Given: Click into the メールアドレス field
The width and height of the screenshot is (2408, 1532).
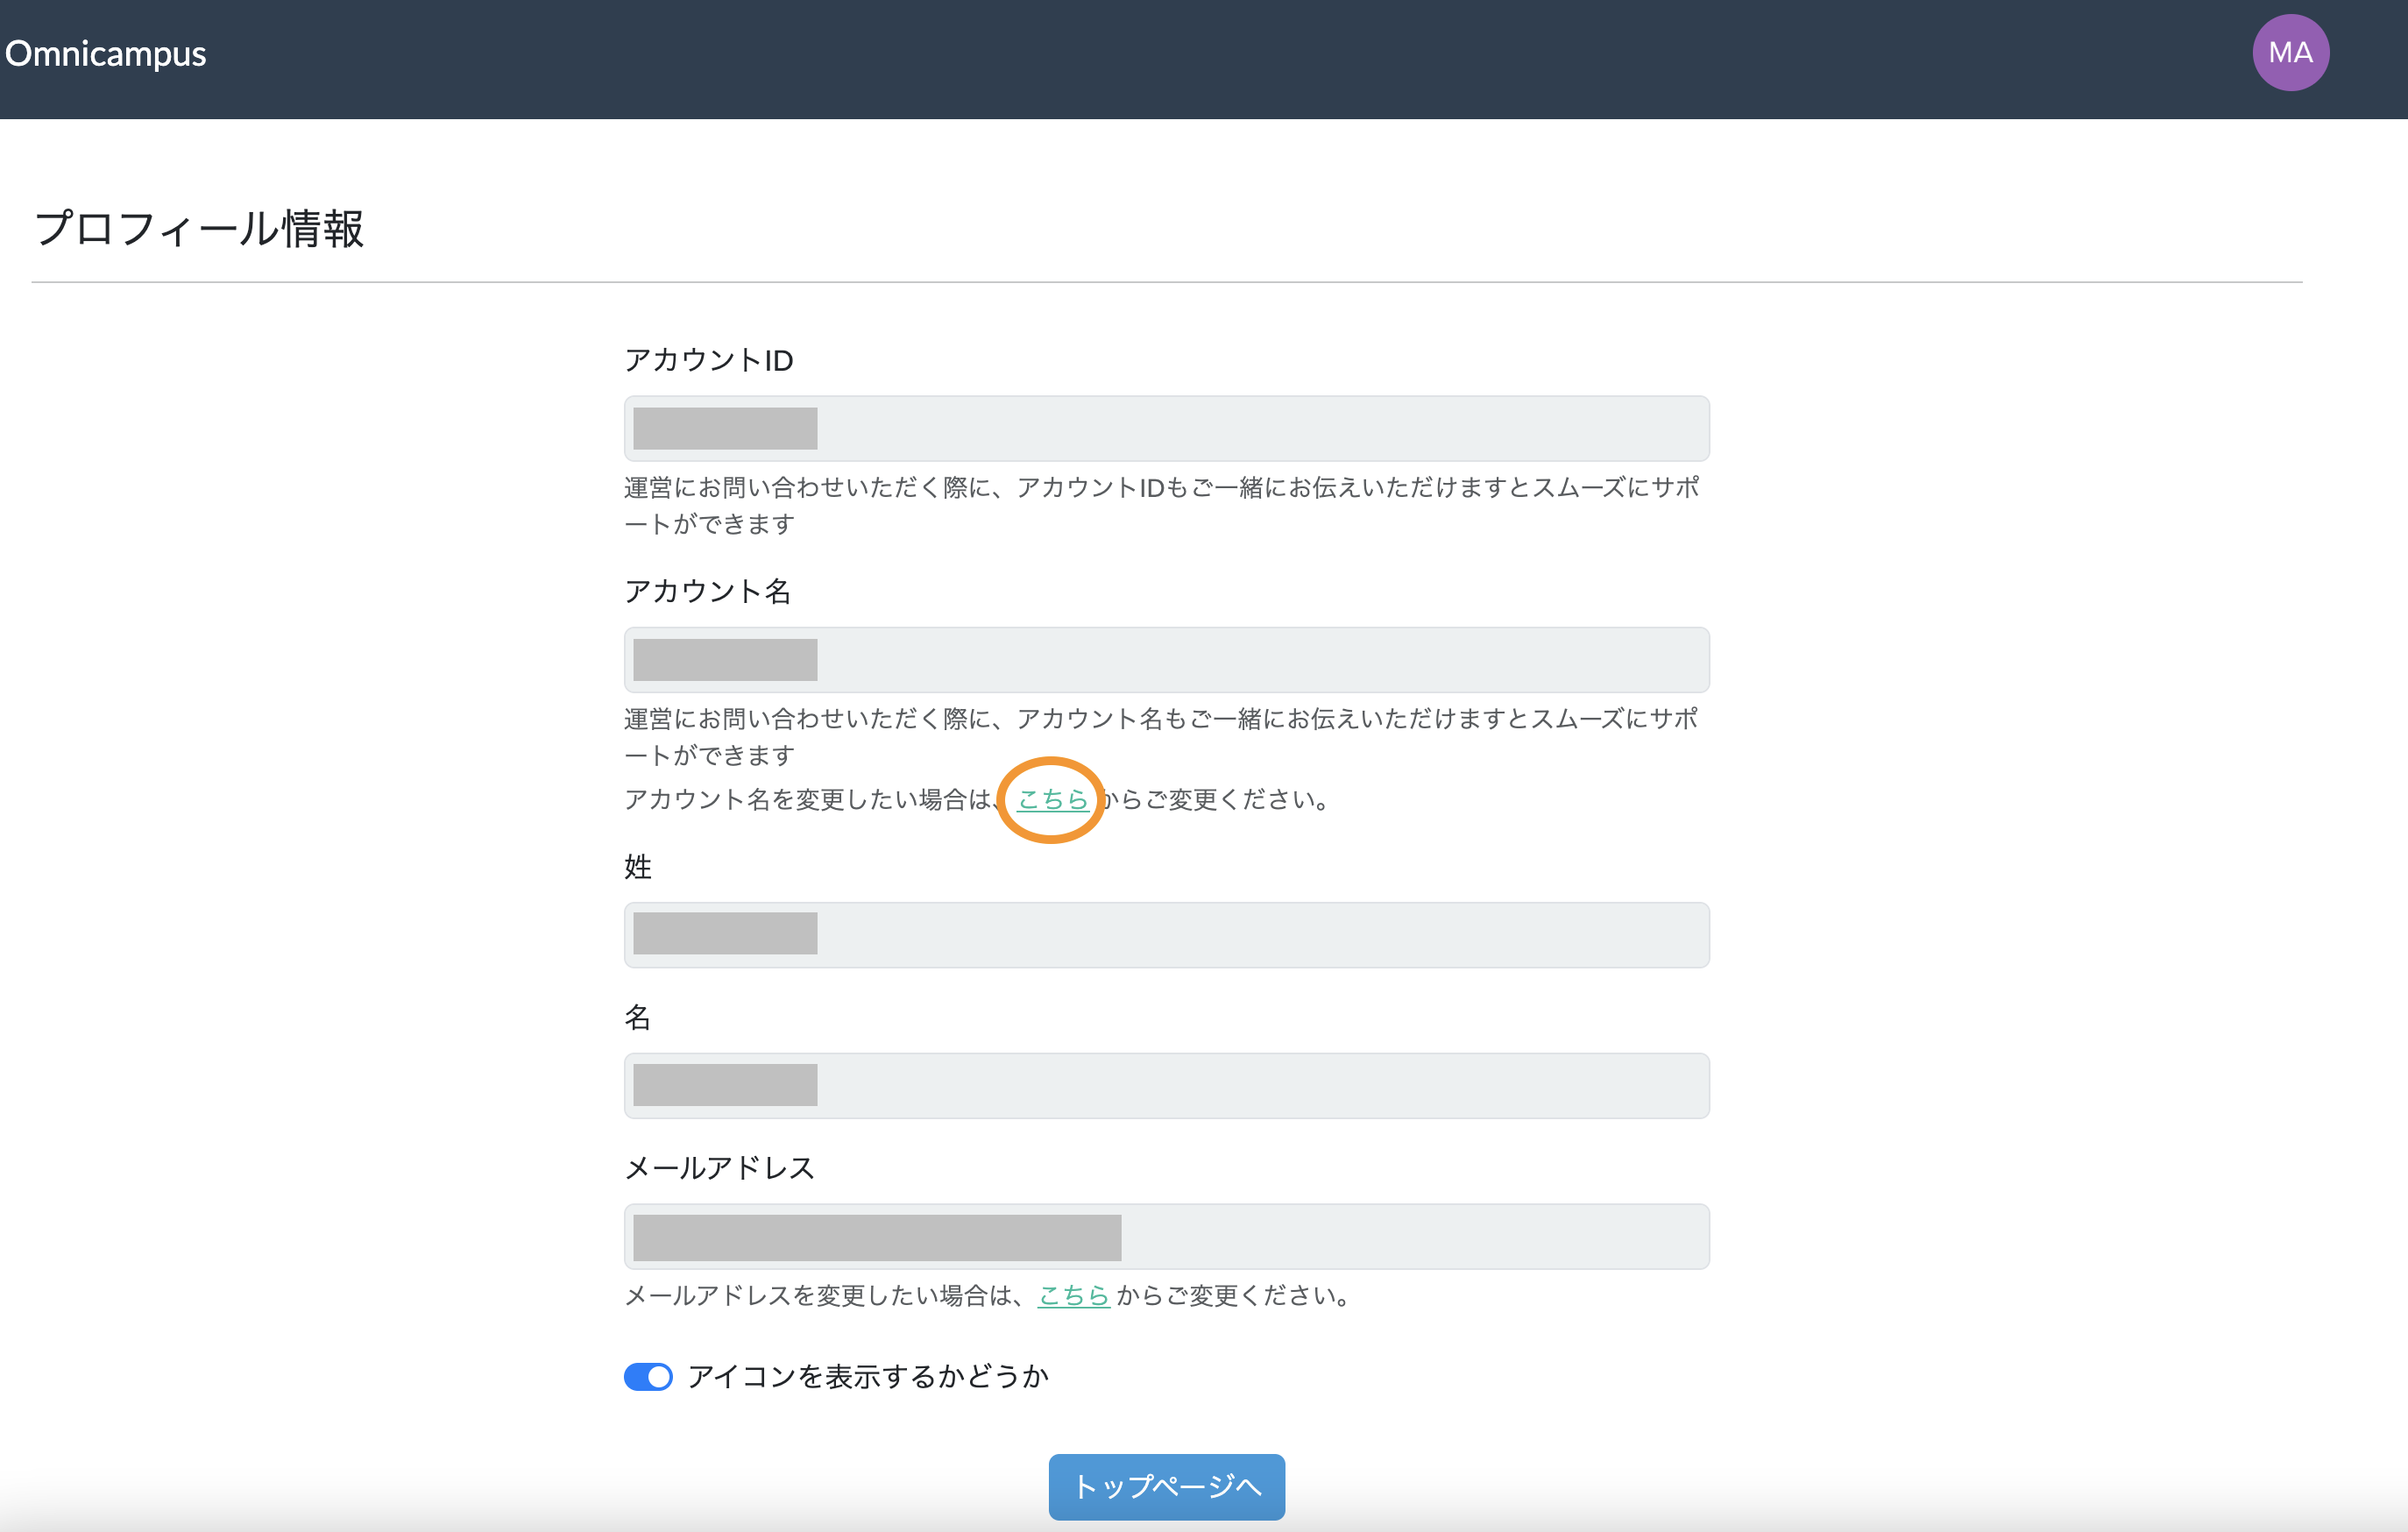Looking at the screenshot, I should tap(1166, 1237).
